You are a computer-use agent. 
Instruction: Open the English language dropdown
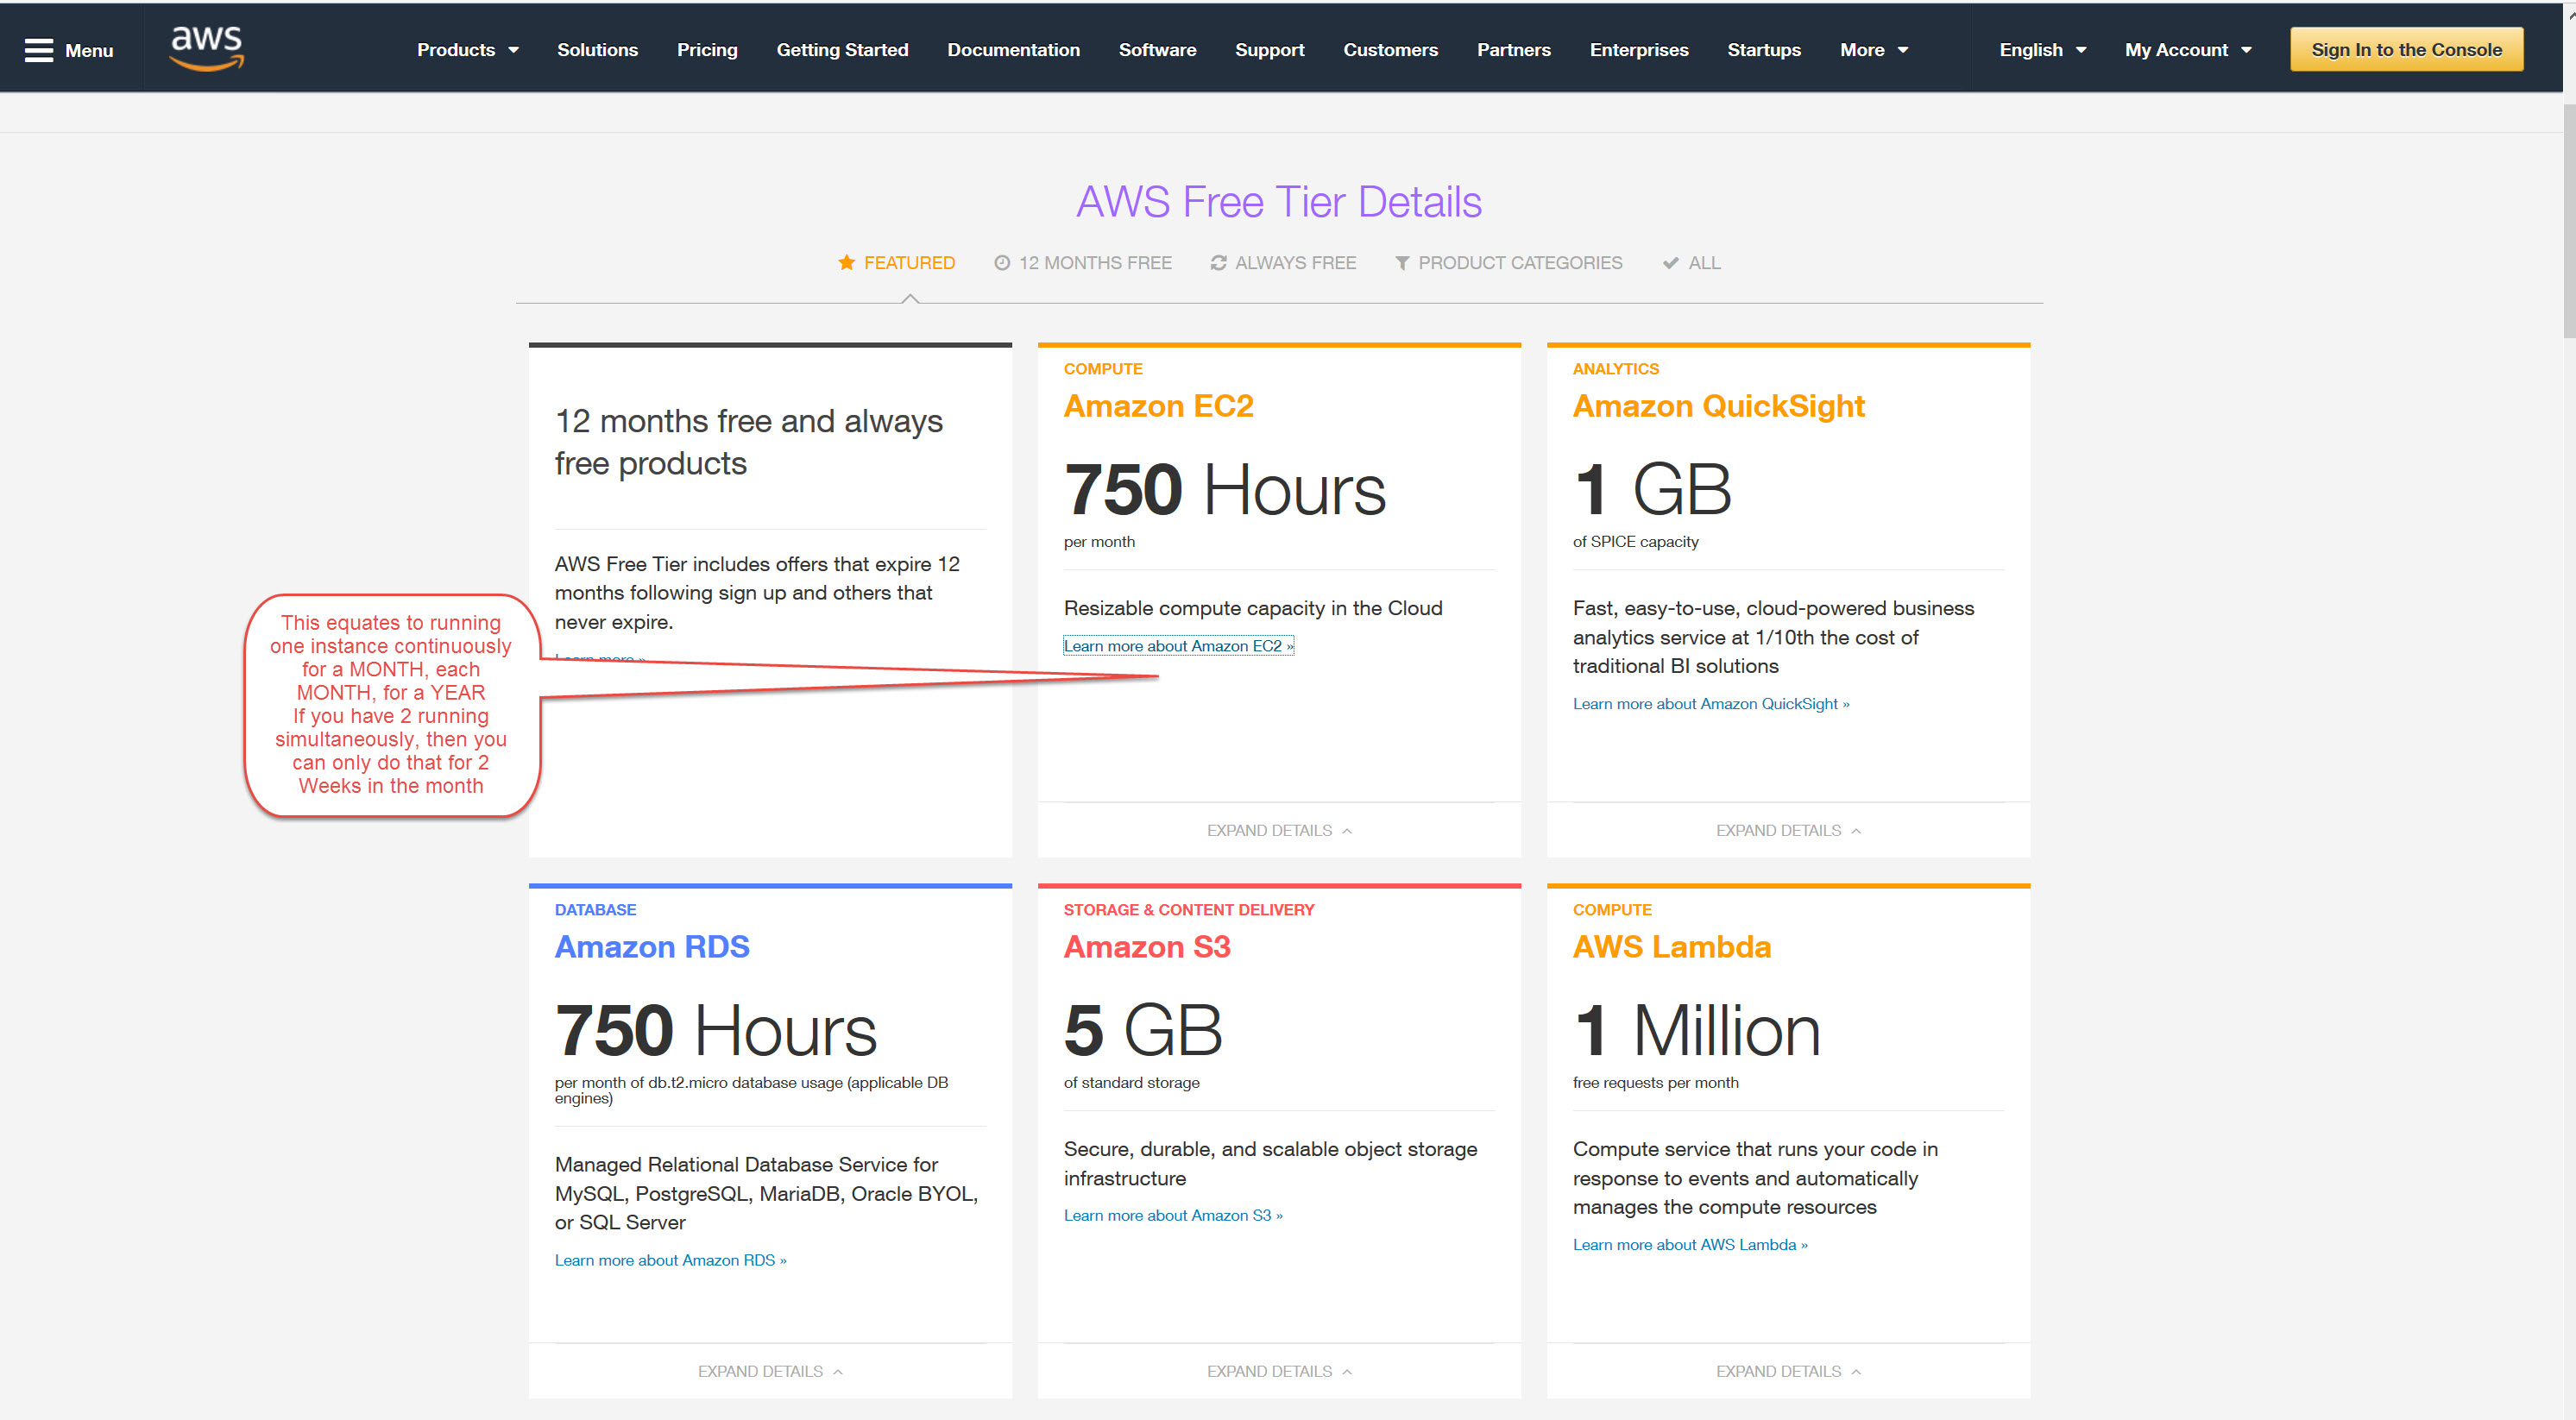[2042, 50]
